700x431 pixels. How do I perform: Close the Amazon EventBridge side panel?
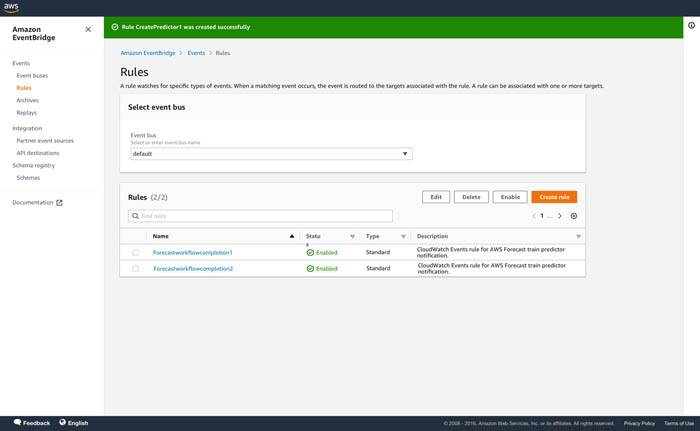88,29
